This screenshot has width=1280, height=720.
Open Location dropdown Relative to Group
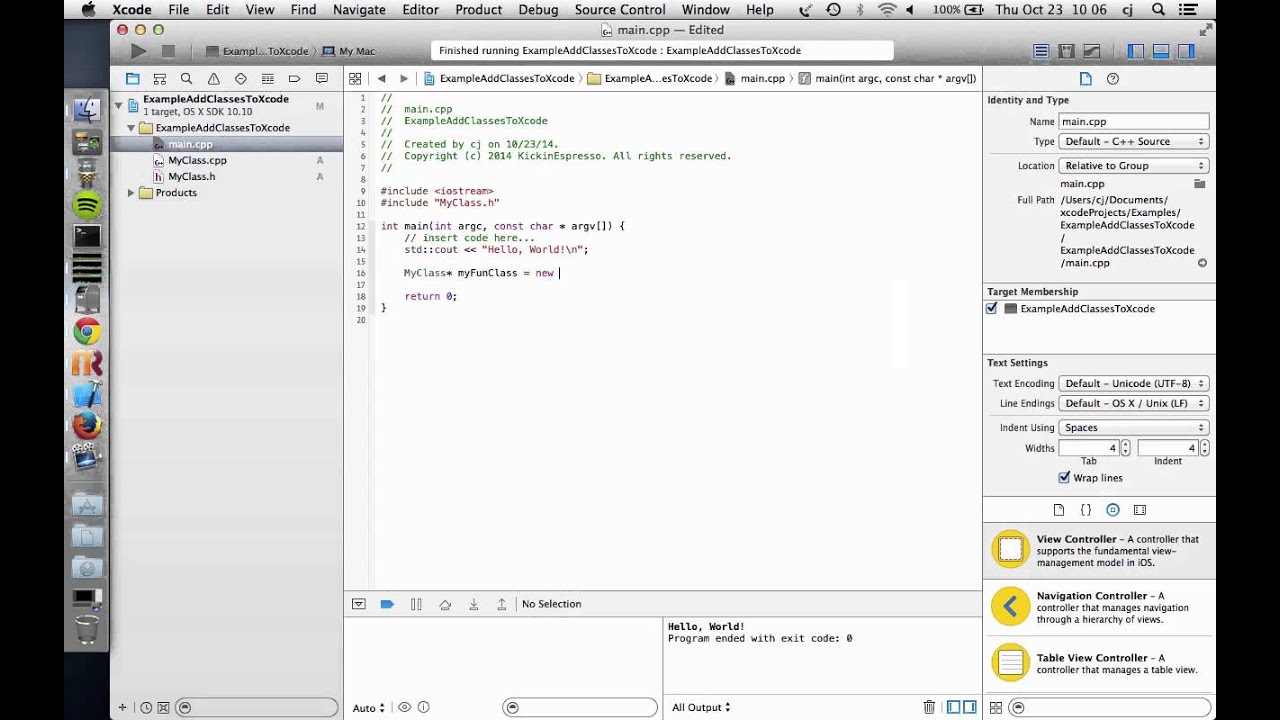coord(1134,166)
